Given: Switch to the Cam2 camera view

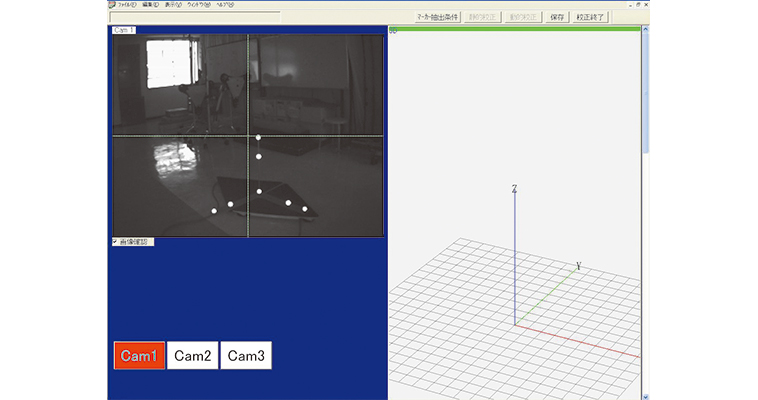Looking at the screenshot, I should (x=193, y=355).
